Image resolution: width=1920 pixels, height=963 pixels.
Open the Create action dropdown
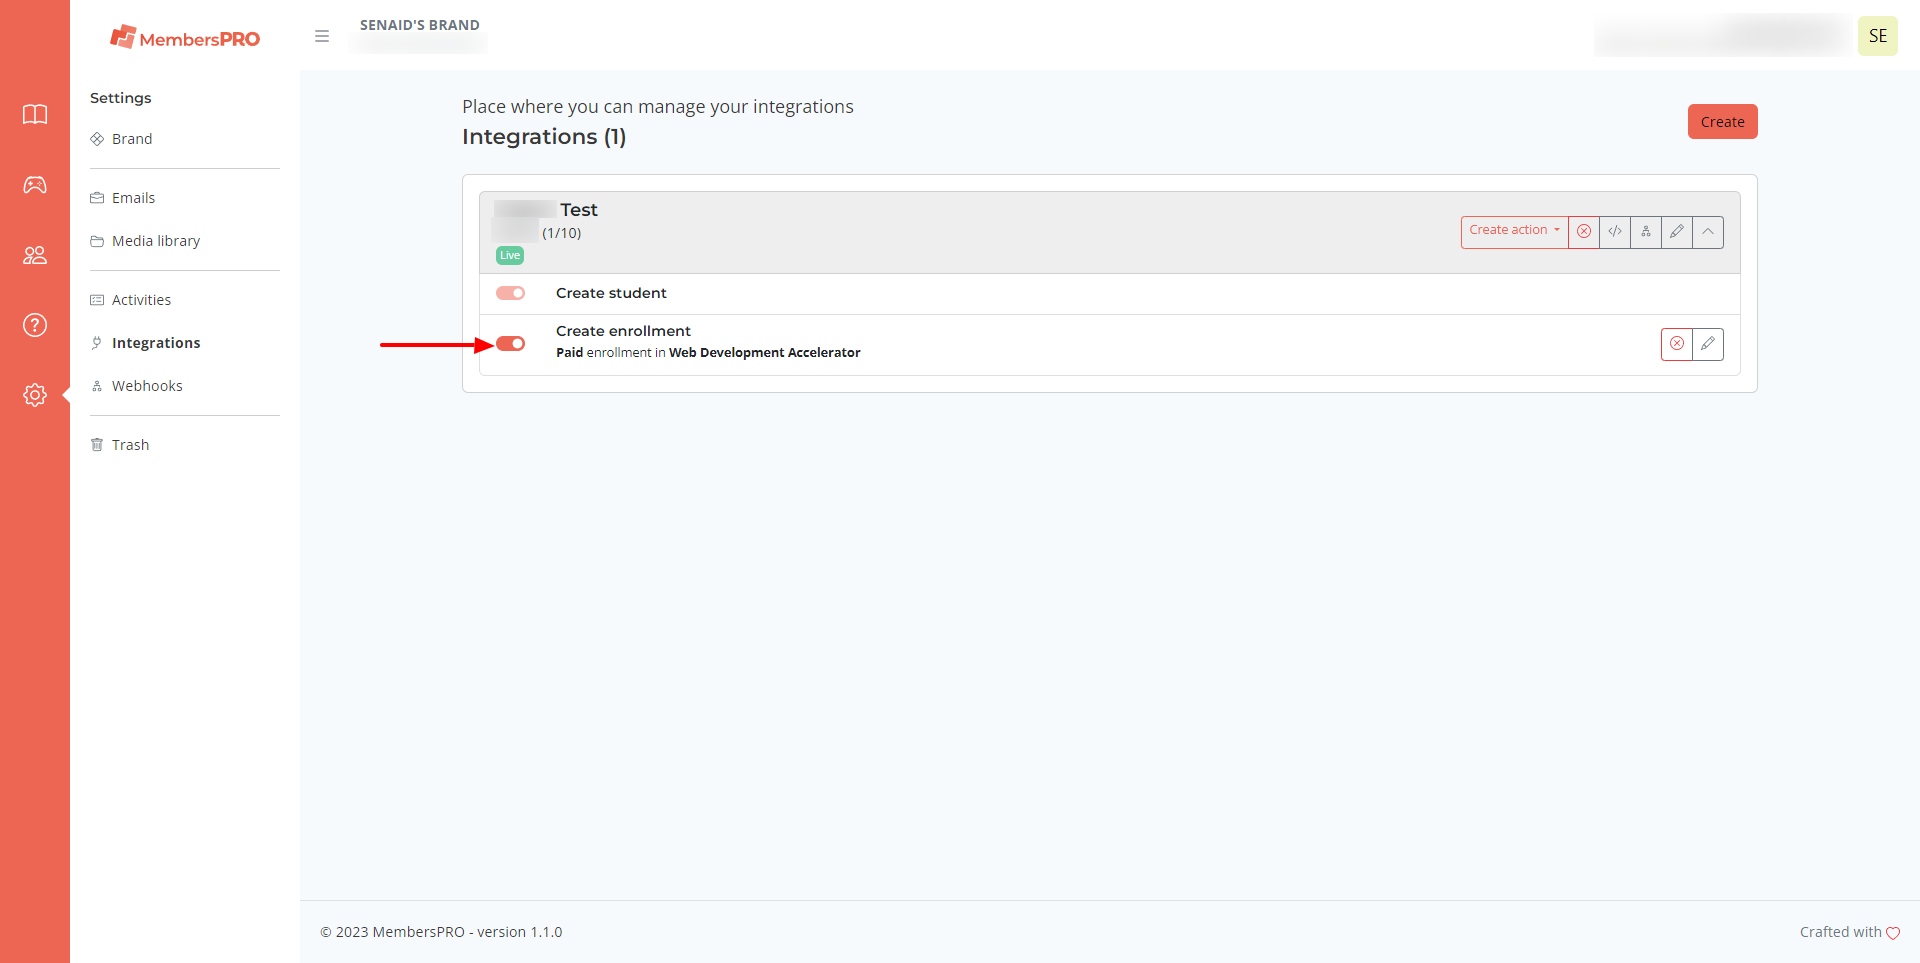pyautogui.click(x=1514, y=231)
